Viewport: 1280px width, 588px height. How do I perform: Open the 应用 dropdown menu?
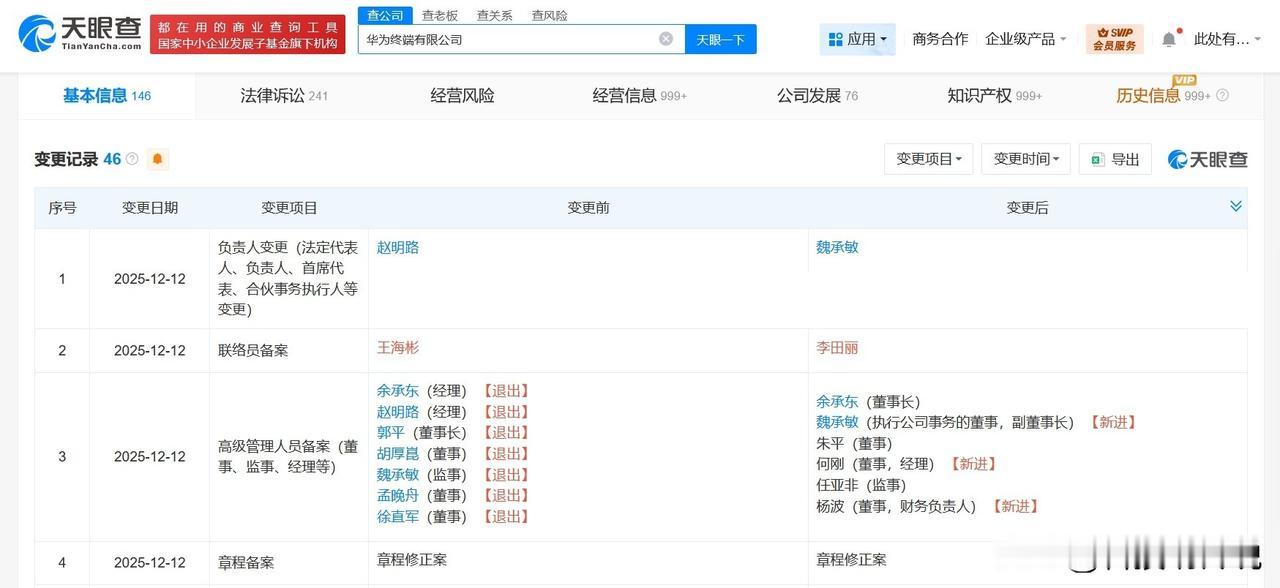(857, 39)
